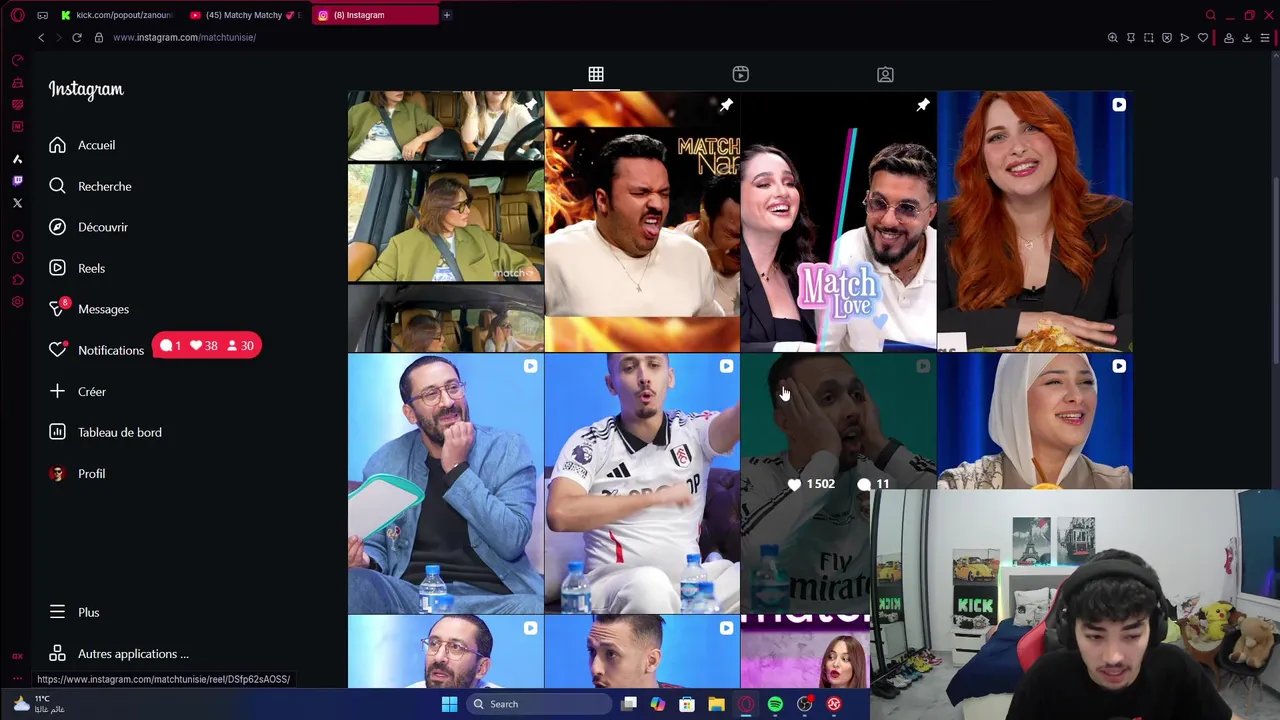Open the pinned car interview post
1280x720 pixels.
pyautogui.click(x=446, y=221)
